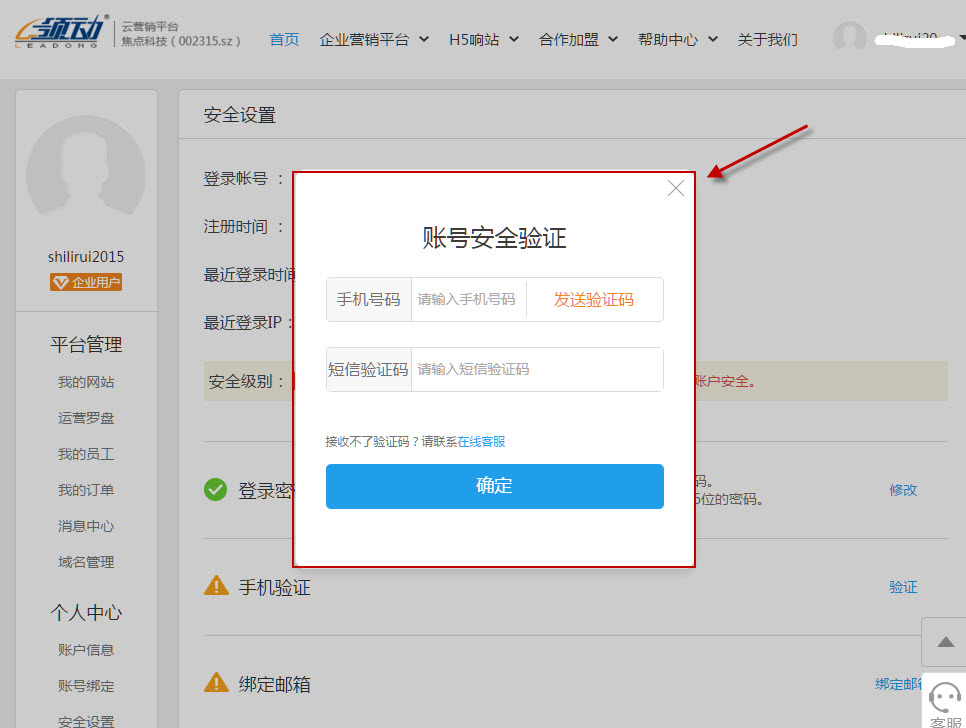This screenshot has height=728, width=966.
Task: Open the 客服 customer service headset icon
Action: pyautogui.click(x=944, y=697)
